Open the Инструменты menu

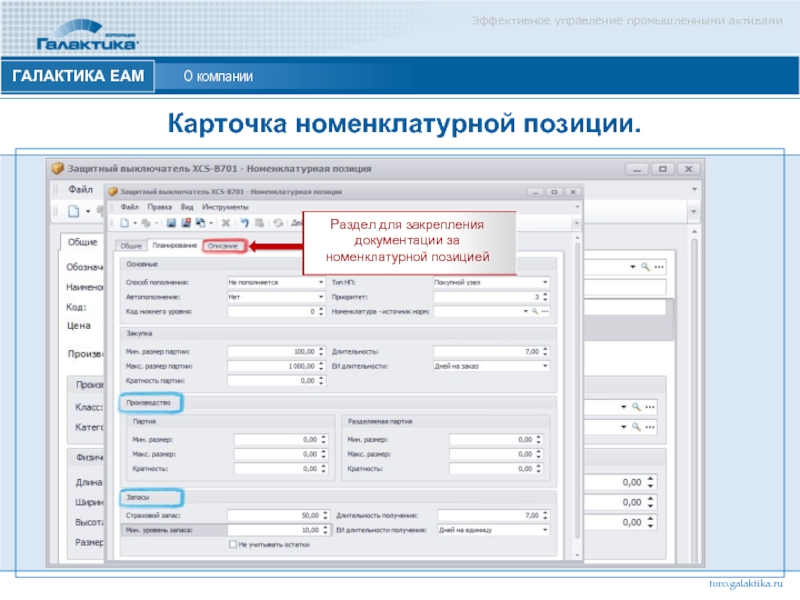point(225,207)
